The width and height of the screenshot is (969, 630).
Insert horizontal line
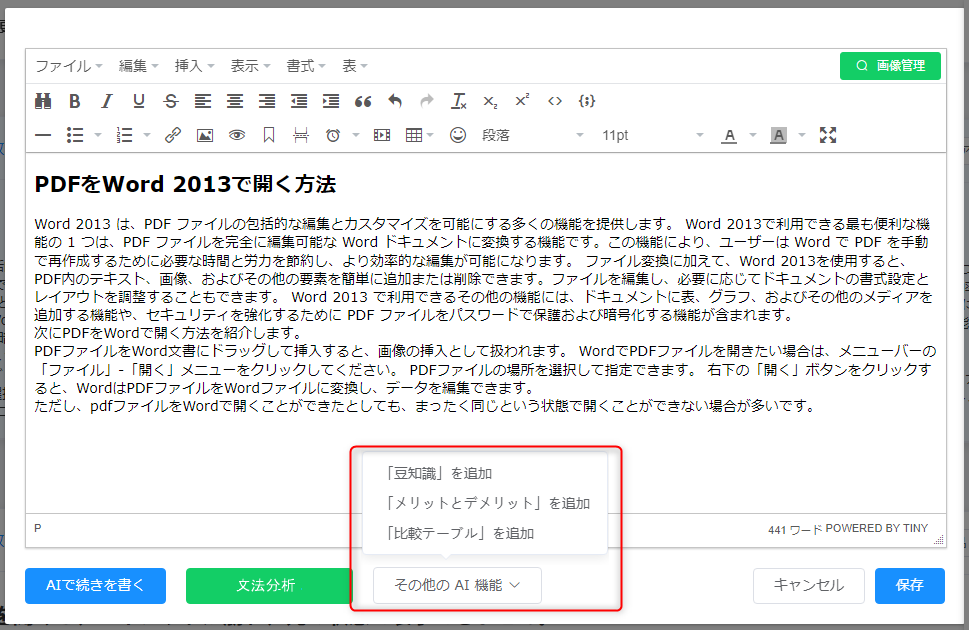(43, 135)
